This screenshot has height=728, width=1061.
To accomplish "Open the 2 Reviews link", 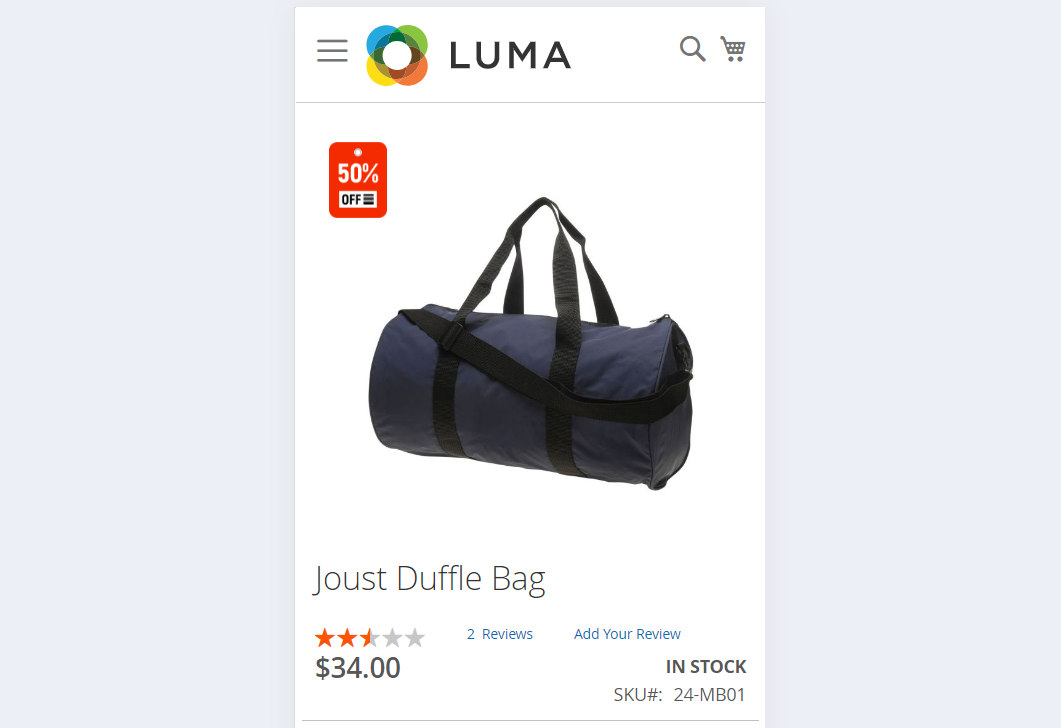I will pyautogui.click(x=499, y=634).
